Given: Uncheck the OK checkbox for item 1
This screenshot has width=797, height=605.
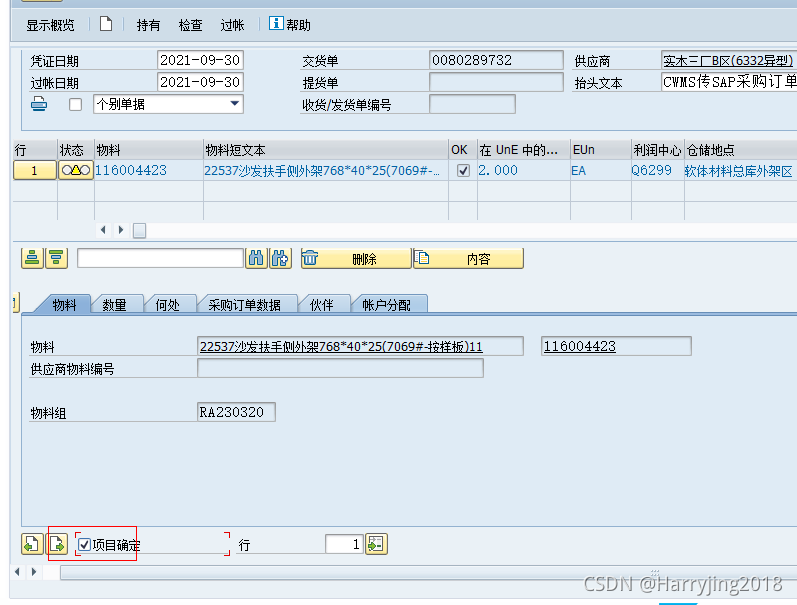Looking at the screenshot, I should (463, 170).
